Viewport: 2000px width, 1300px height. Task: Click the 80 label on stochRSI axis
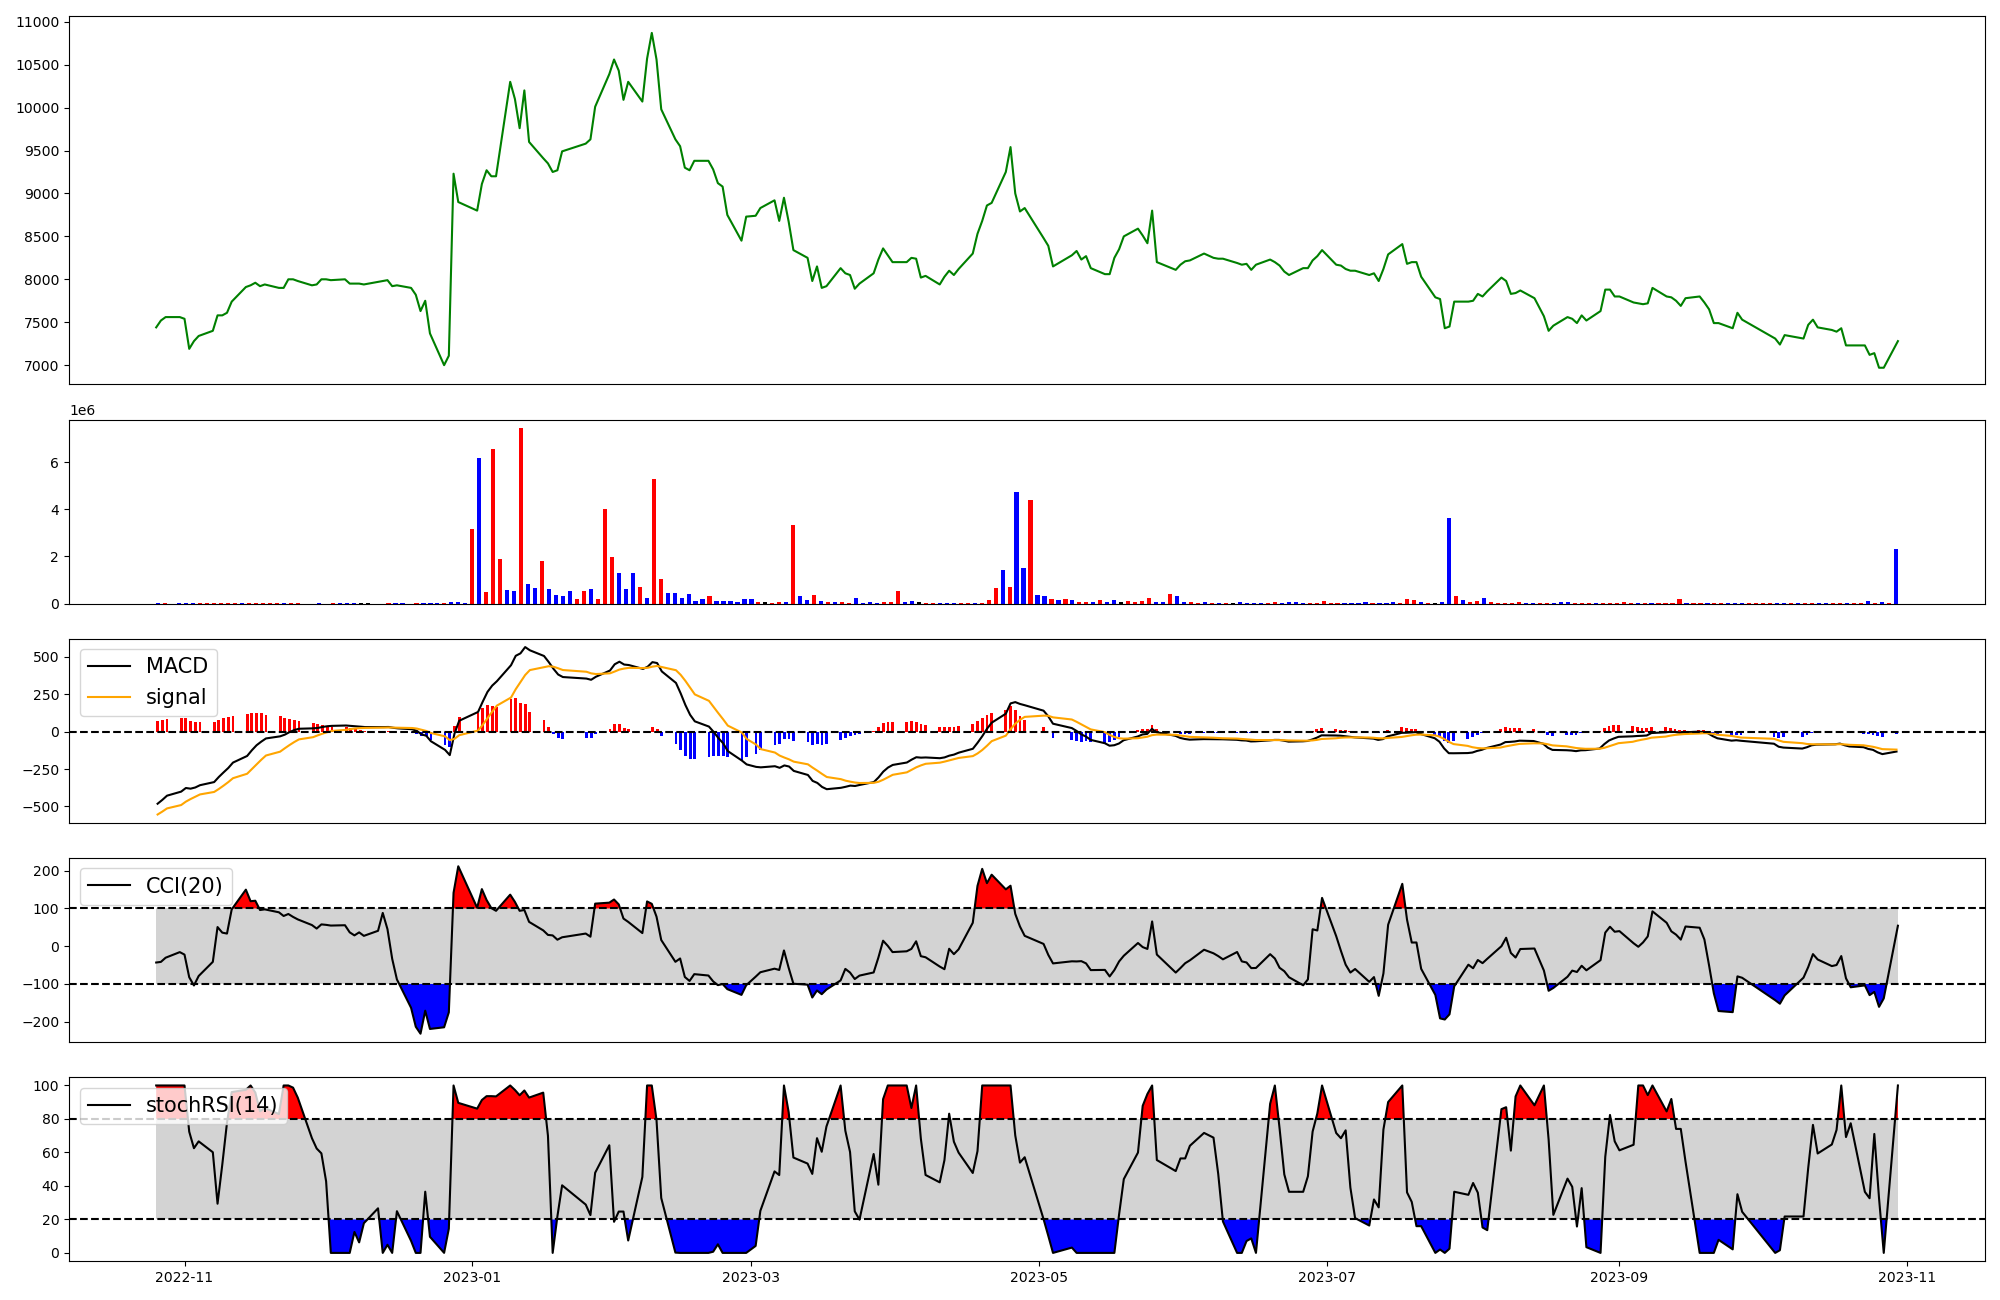(x=49, y=1119)
